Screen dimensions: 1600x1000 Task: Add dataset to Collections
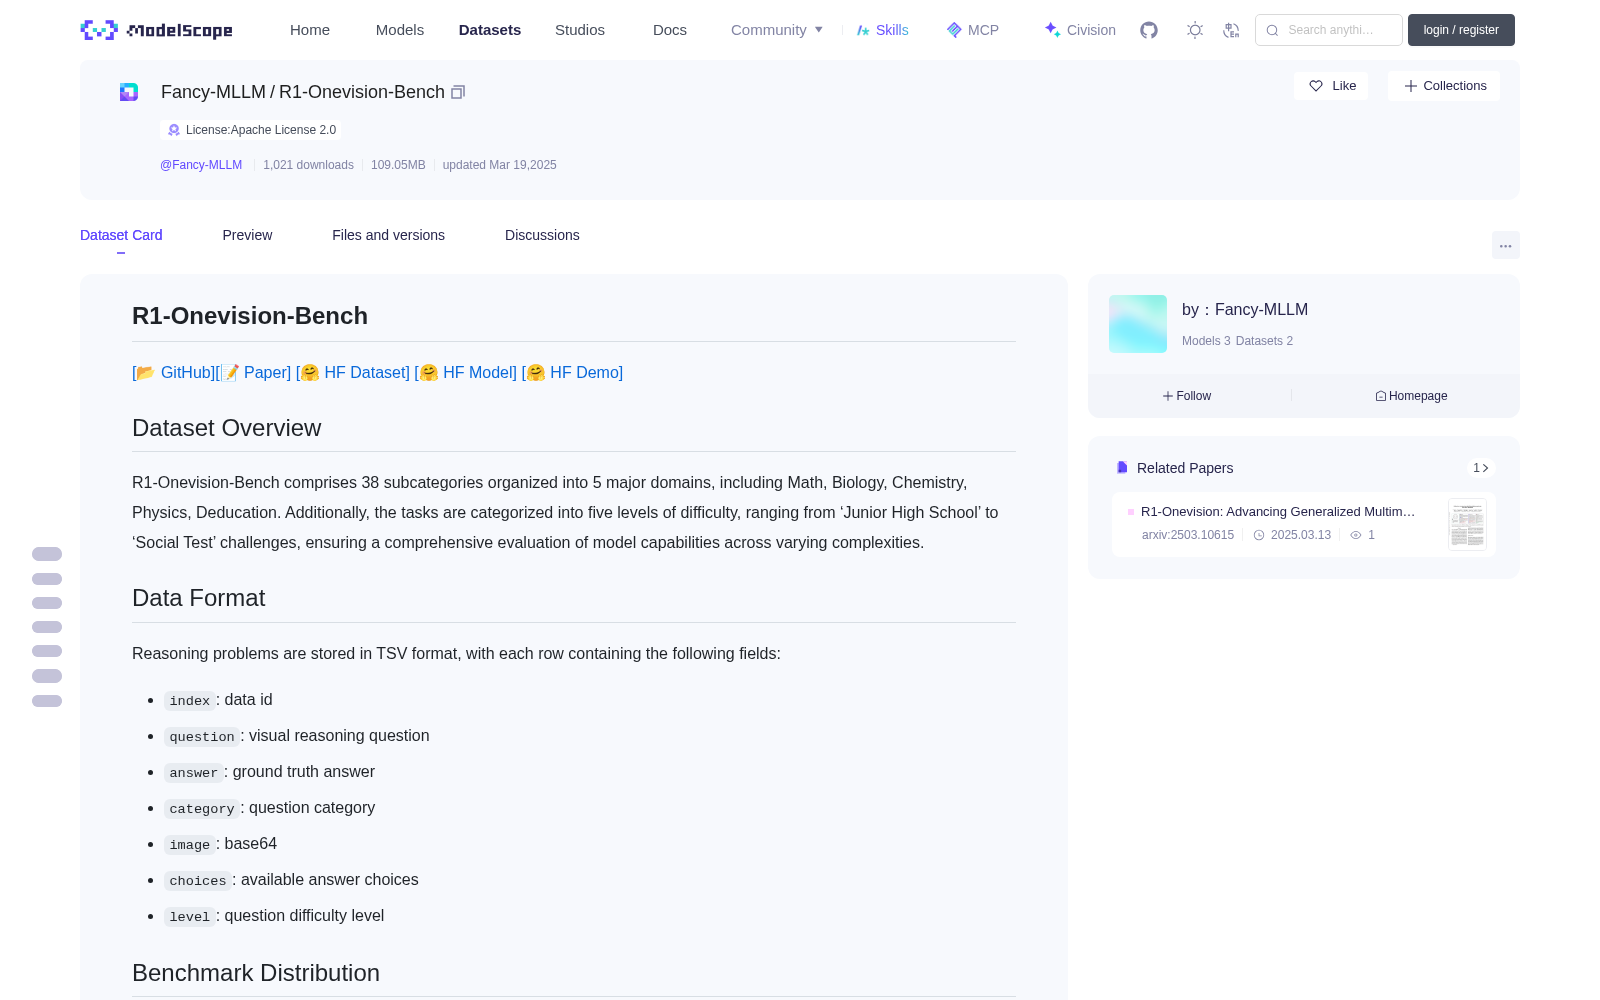[1444, 86]
